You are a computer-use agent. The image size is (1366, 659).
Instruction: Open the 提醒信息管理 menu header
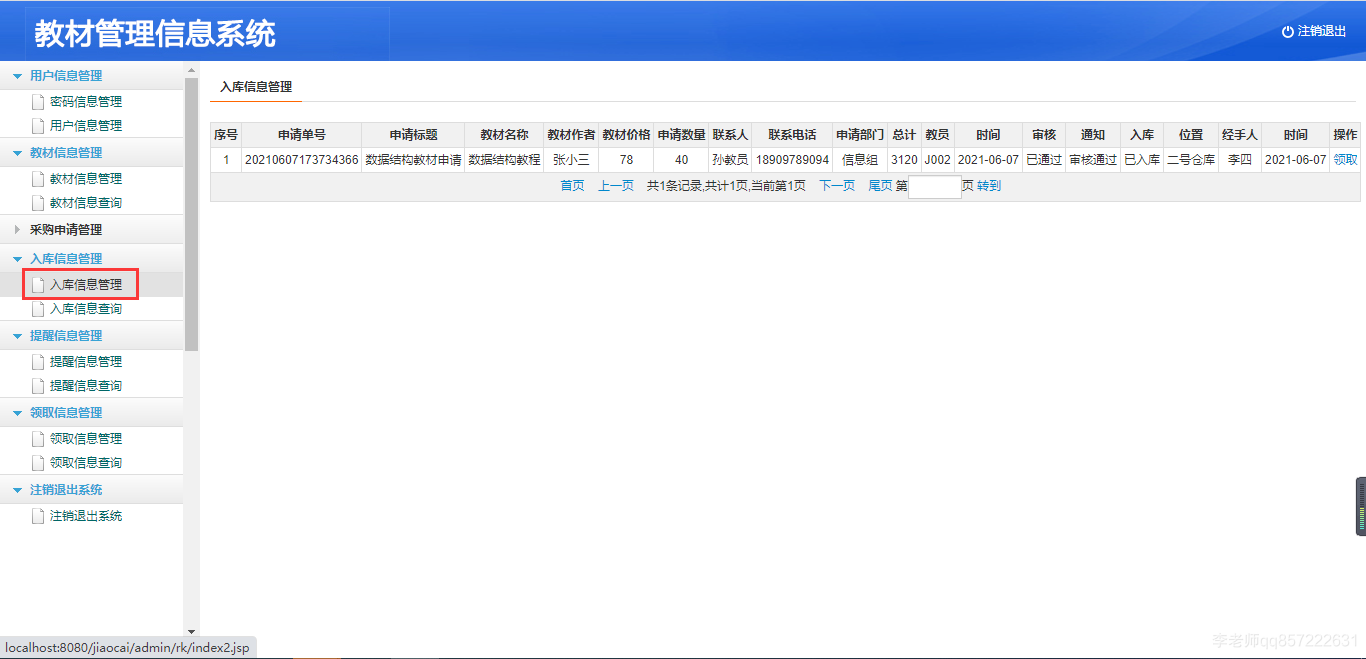(x=60, y=335)
